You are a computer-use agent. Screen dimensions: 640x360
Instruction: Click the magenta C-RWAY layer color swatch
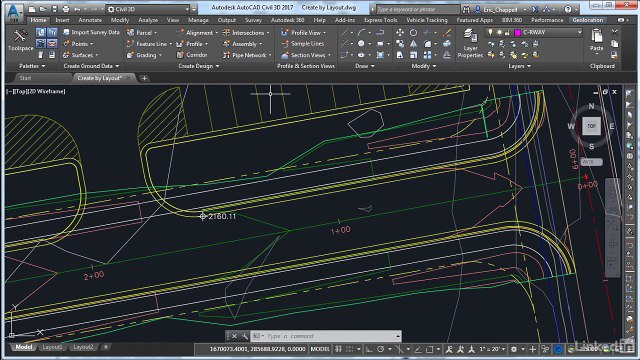[518, 32]
